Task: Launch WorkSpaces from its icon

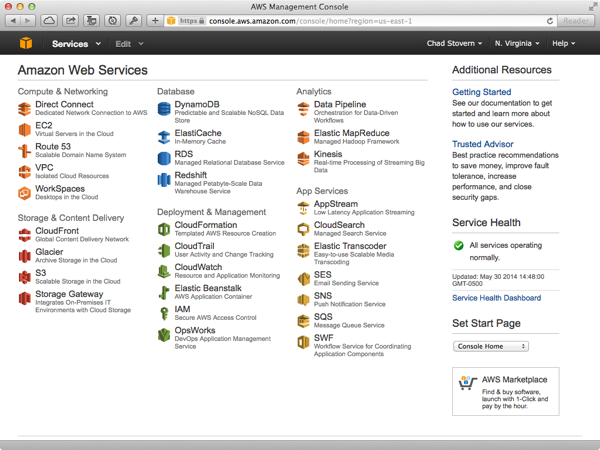Action: pyautogui.click(x=24, y=193)
